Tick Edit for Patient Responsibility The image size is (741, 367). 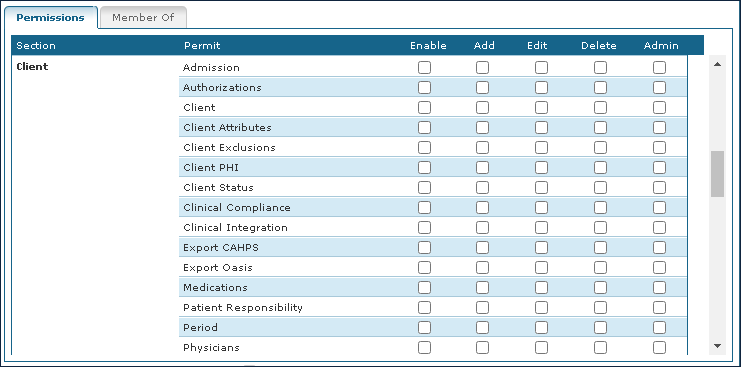tap(541, 307)
